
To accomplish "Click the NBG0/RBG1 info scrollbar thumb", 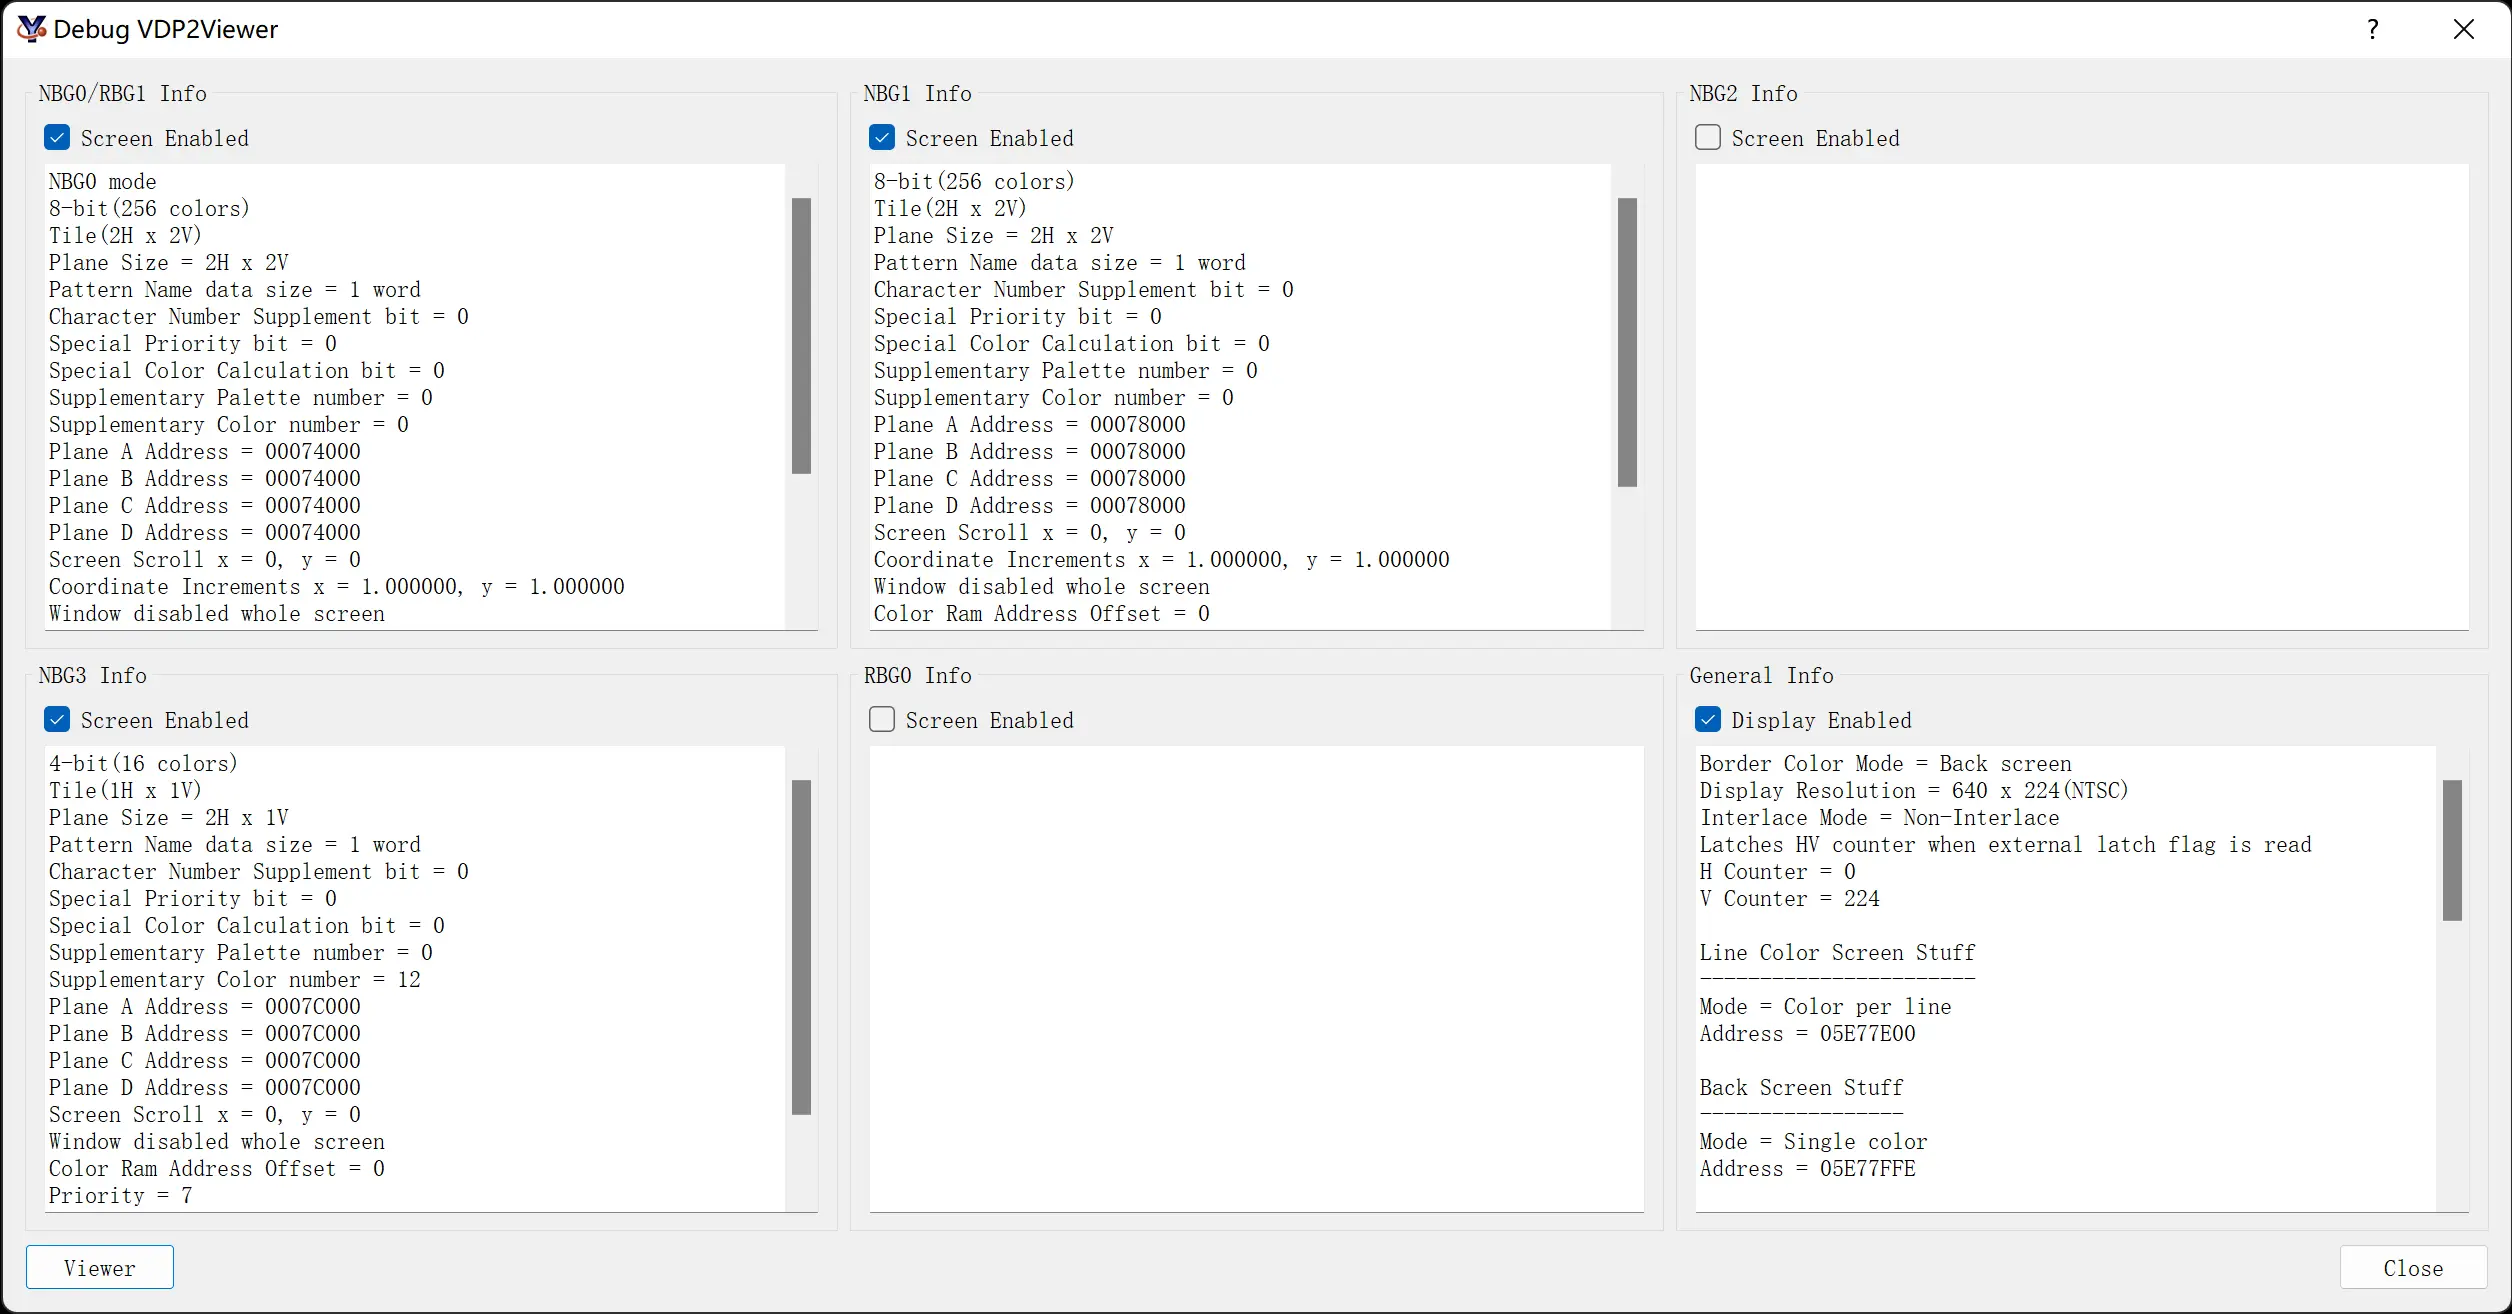I will coord(801,336).
